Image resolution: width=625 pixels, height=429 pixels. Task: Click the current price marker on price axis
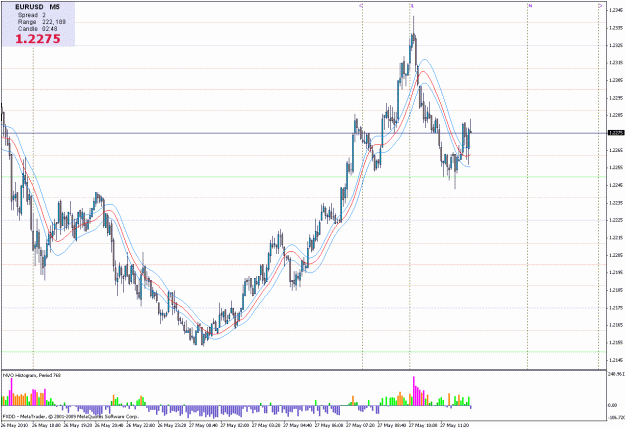616,133
